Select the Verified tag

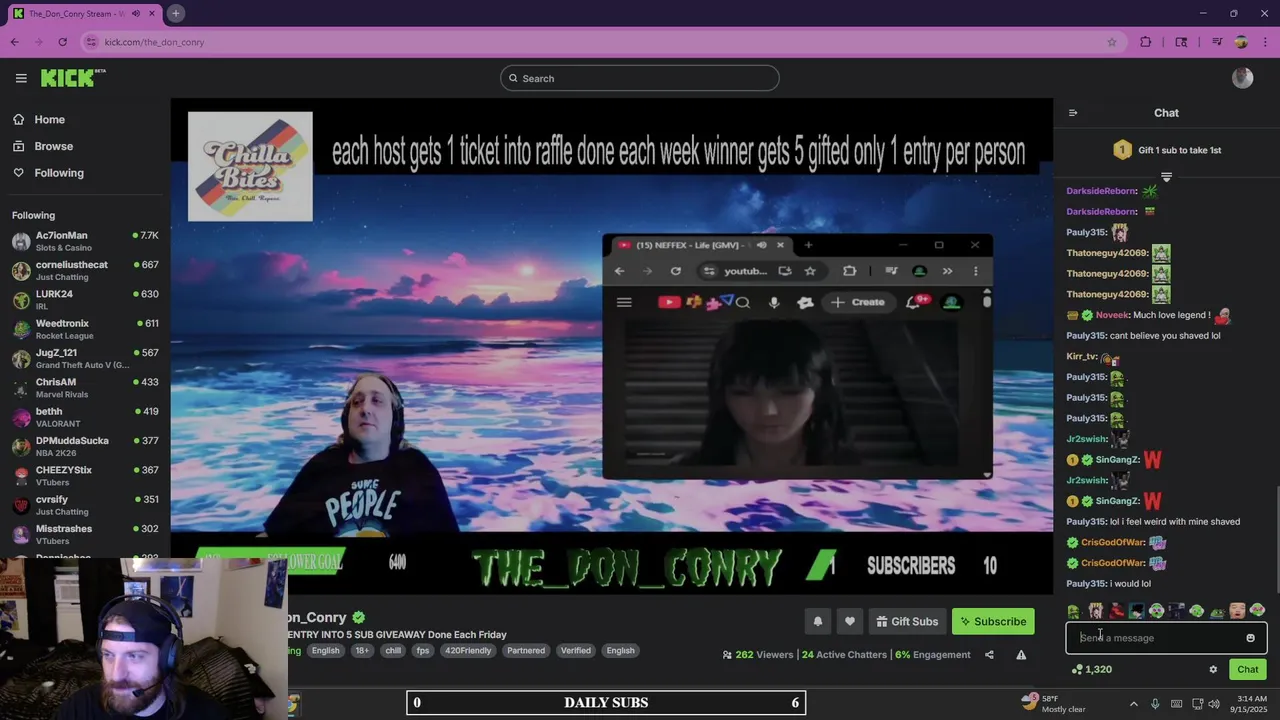[576, 650]
